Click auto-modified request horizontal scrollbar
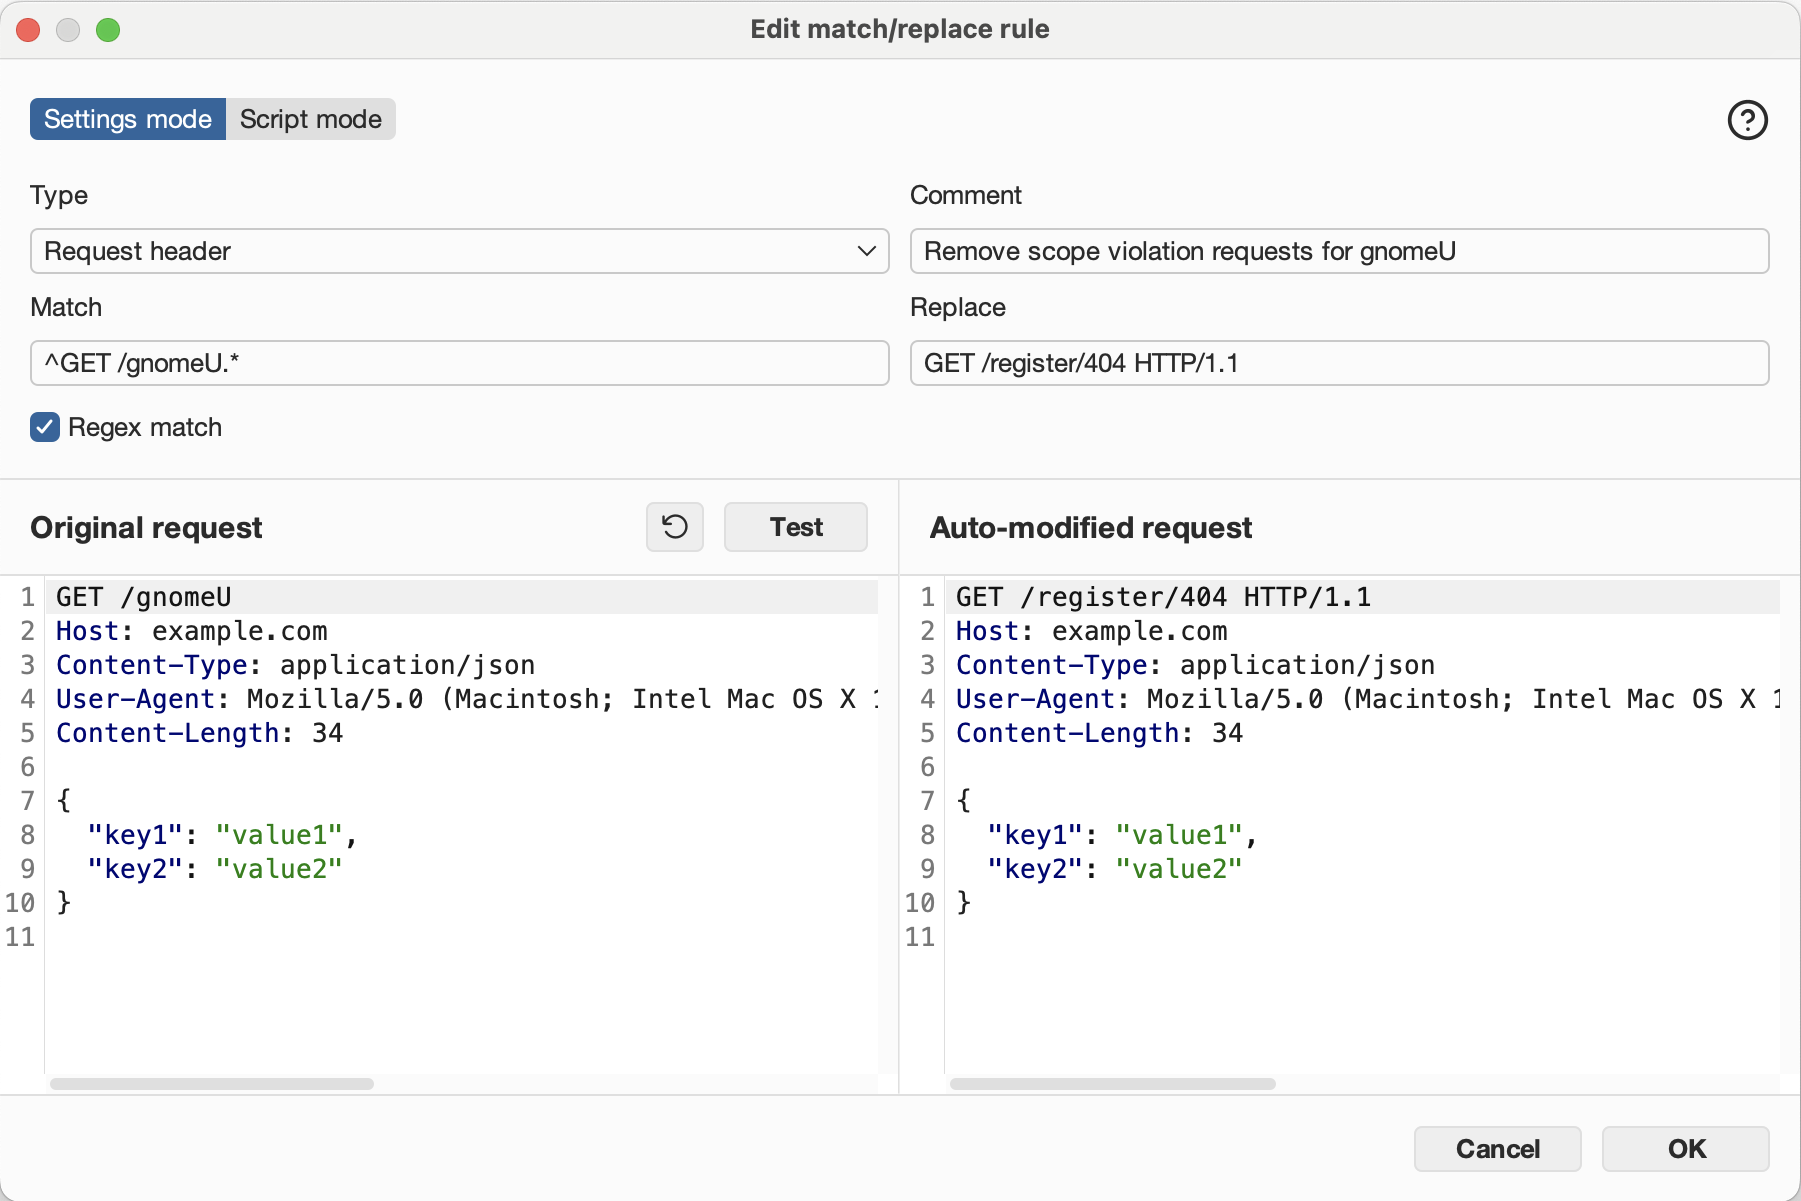This screenshot has width=1801, height=1201. [1113, 1084]
